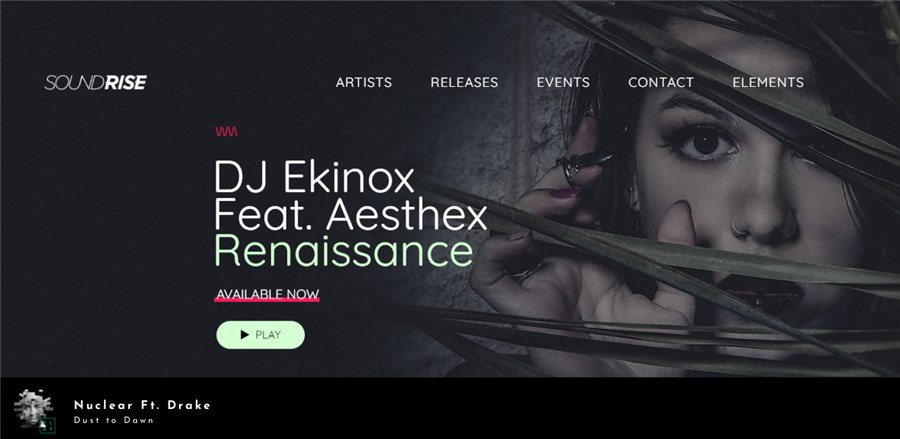This screenshot has height=439, width=900.
Task: Start playback with the green Play button
Action: [261, 335]
